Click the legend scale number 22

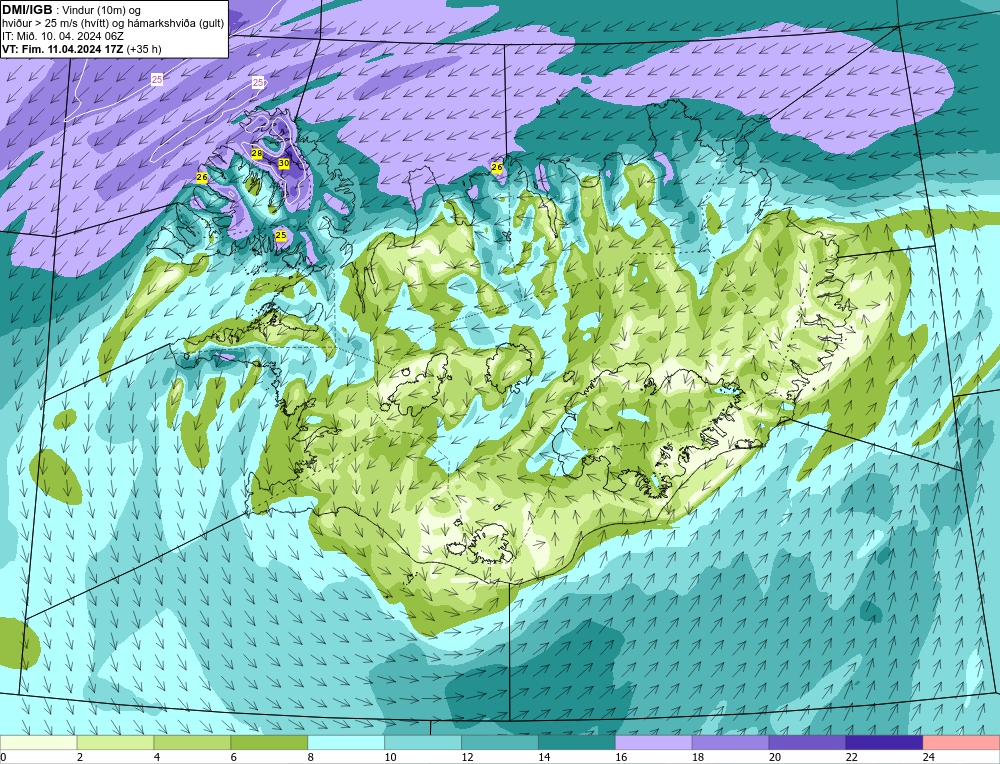click(x=851, y=757)
